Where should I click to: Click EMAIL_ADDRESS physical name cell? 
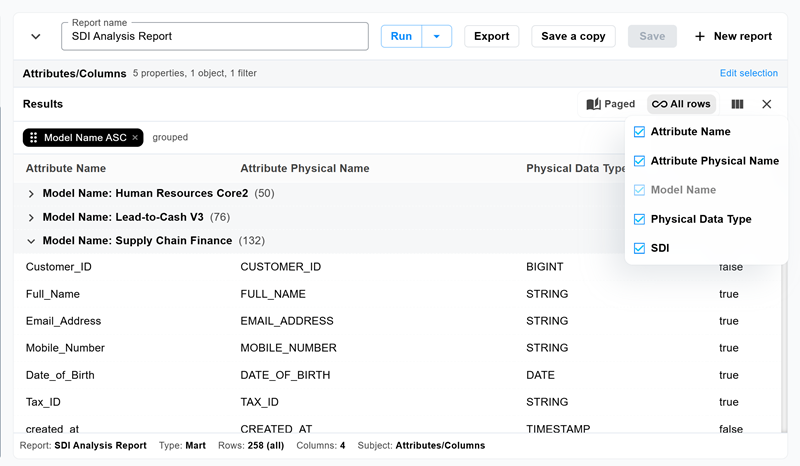pos(287,321)
